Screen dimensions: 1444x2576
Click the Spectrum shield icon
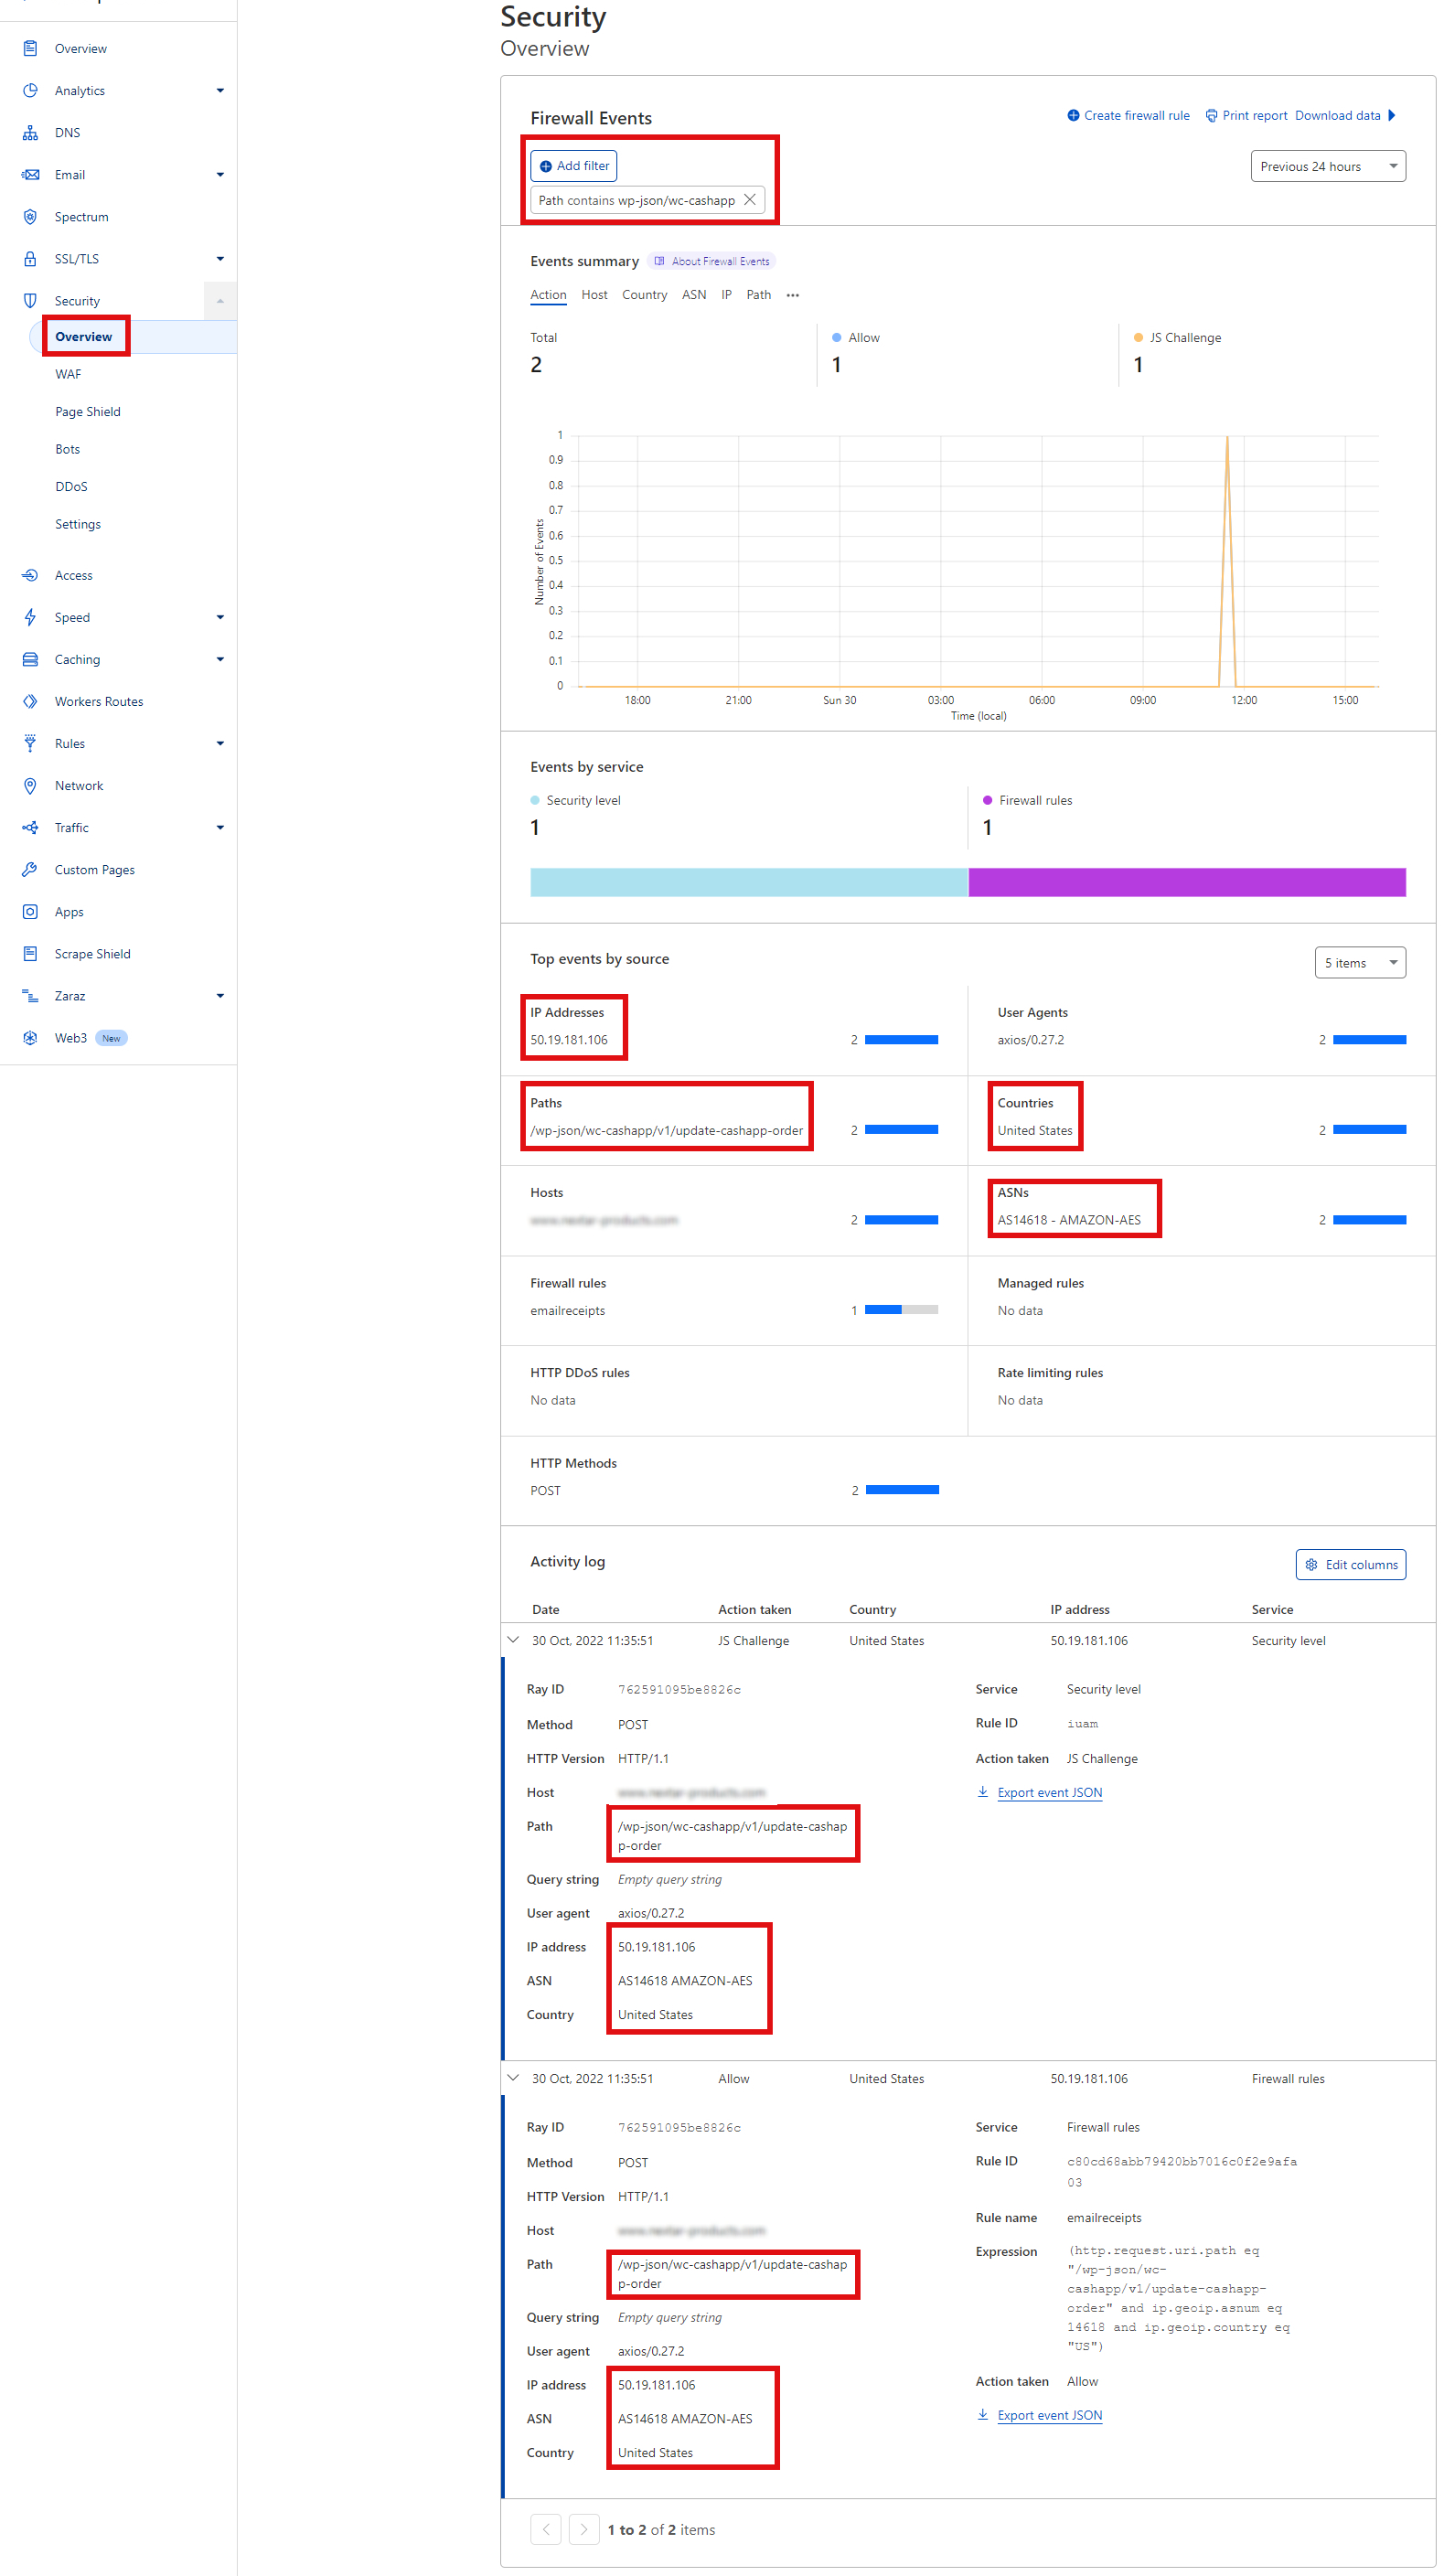tap(30, 216)
